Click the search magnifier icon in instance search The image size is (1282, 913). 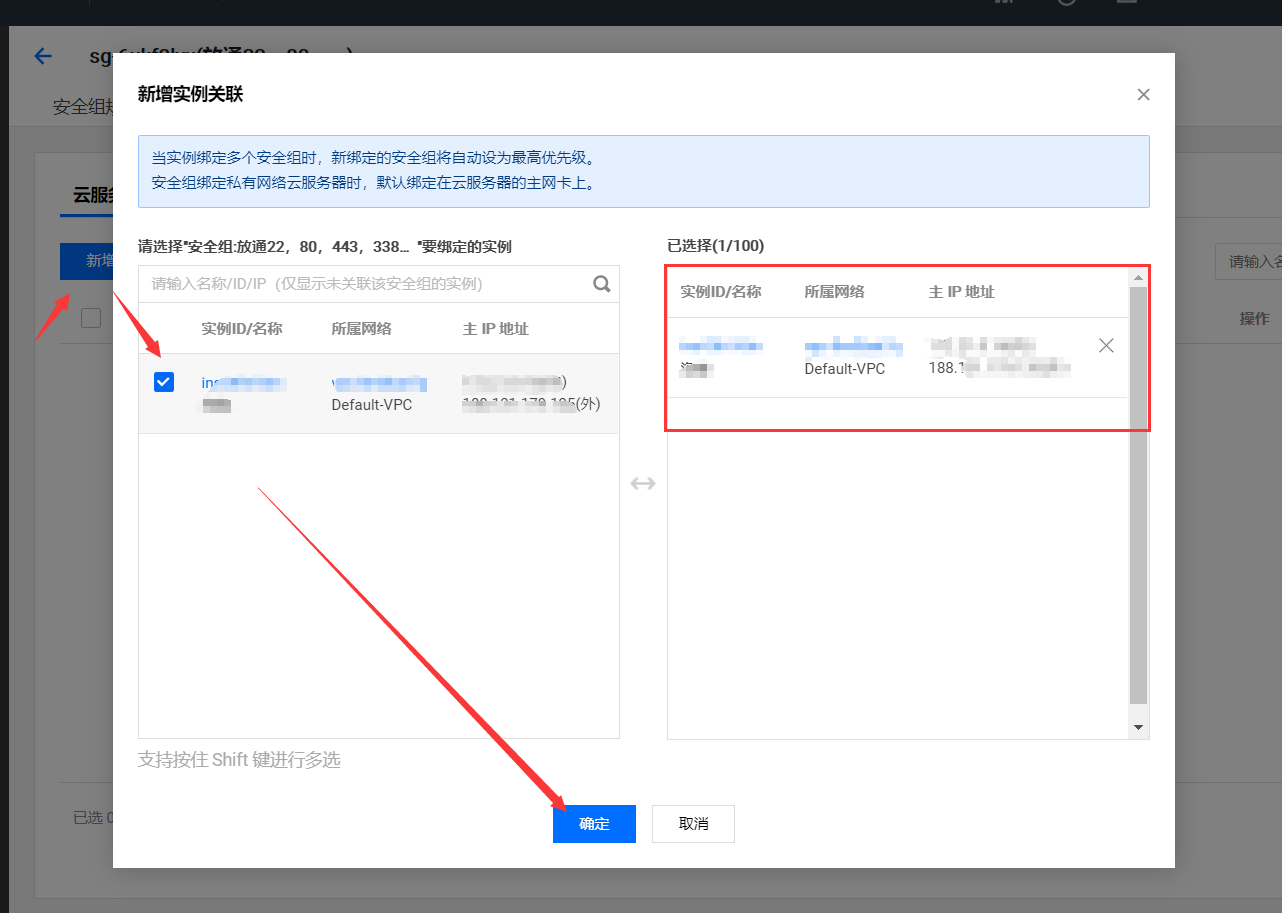[602, 284]
